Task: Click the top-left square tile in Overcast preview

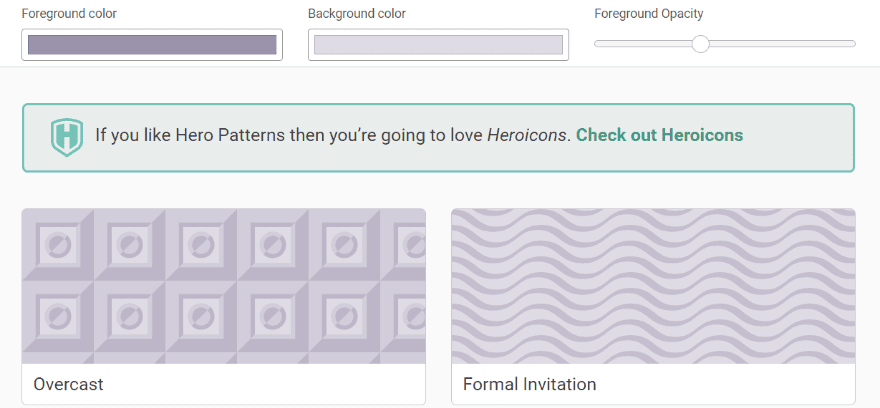Action: pos(58,244)
